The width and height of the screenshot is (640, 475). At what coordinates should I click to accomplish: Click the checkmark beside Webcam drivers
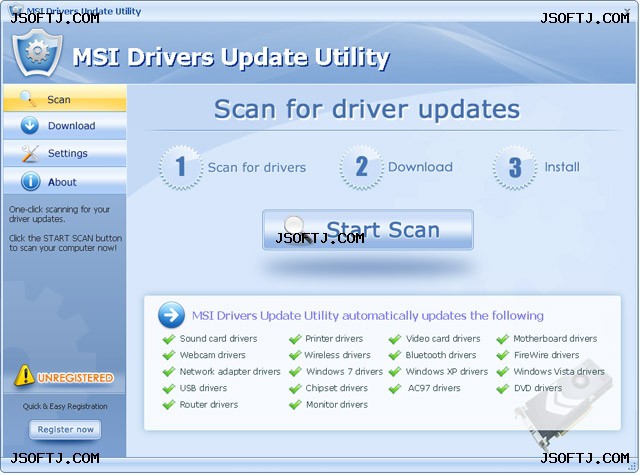169,355
